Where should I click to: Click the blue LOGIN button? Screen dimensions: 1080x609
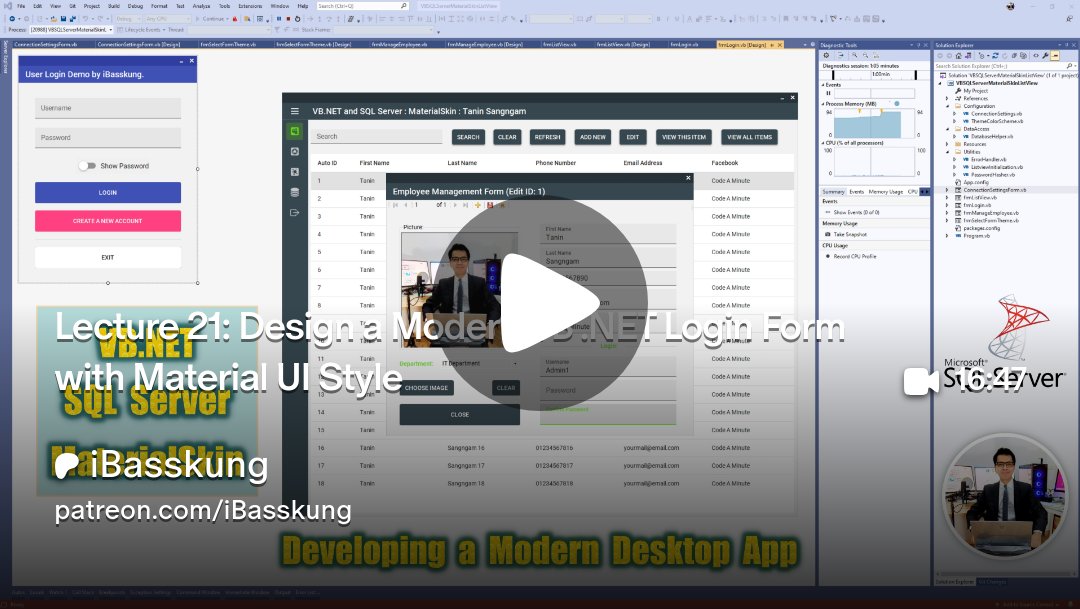click(x=107, y=193)
